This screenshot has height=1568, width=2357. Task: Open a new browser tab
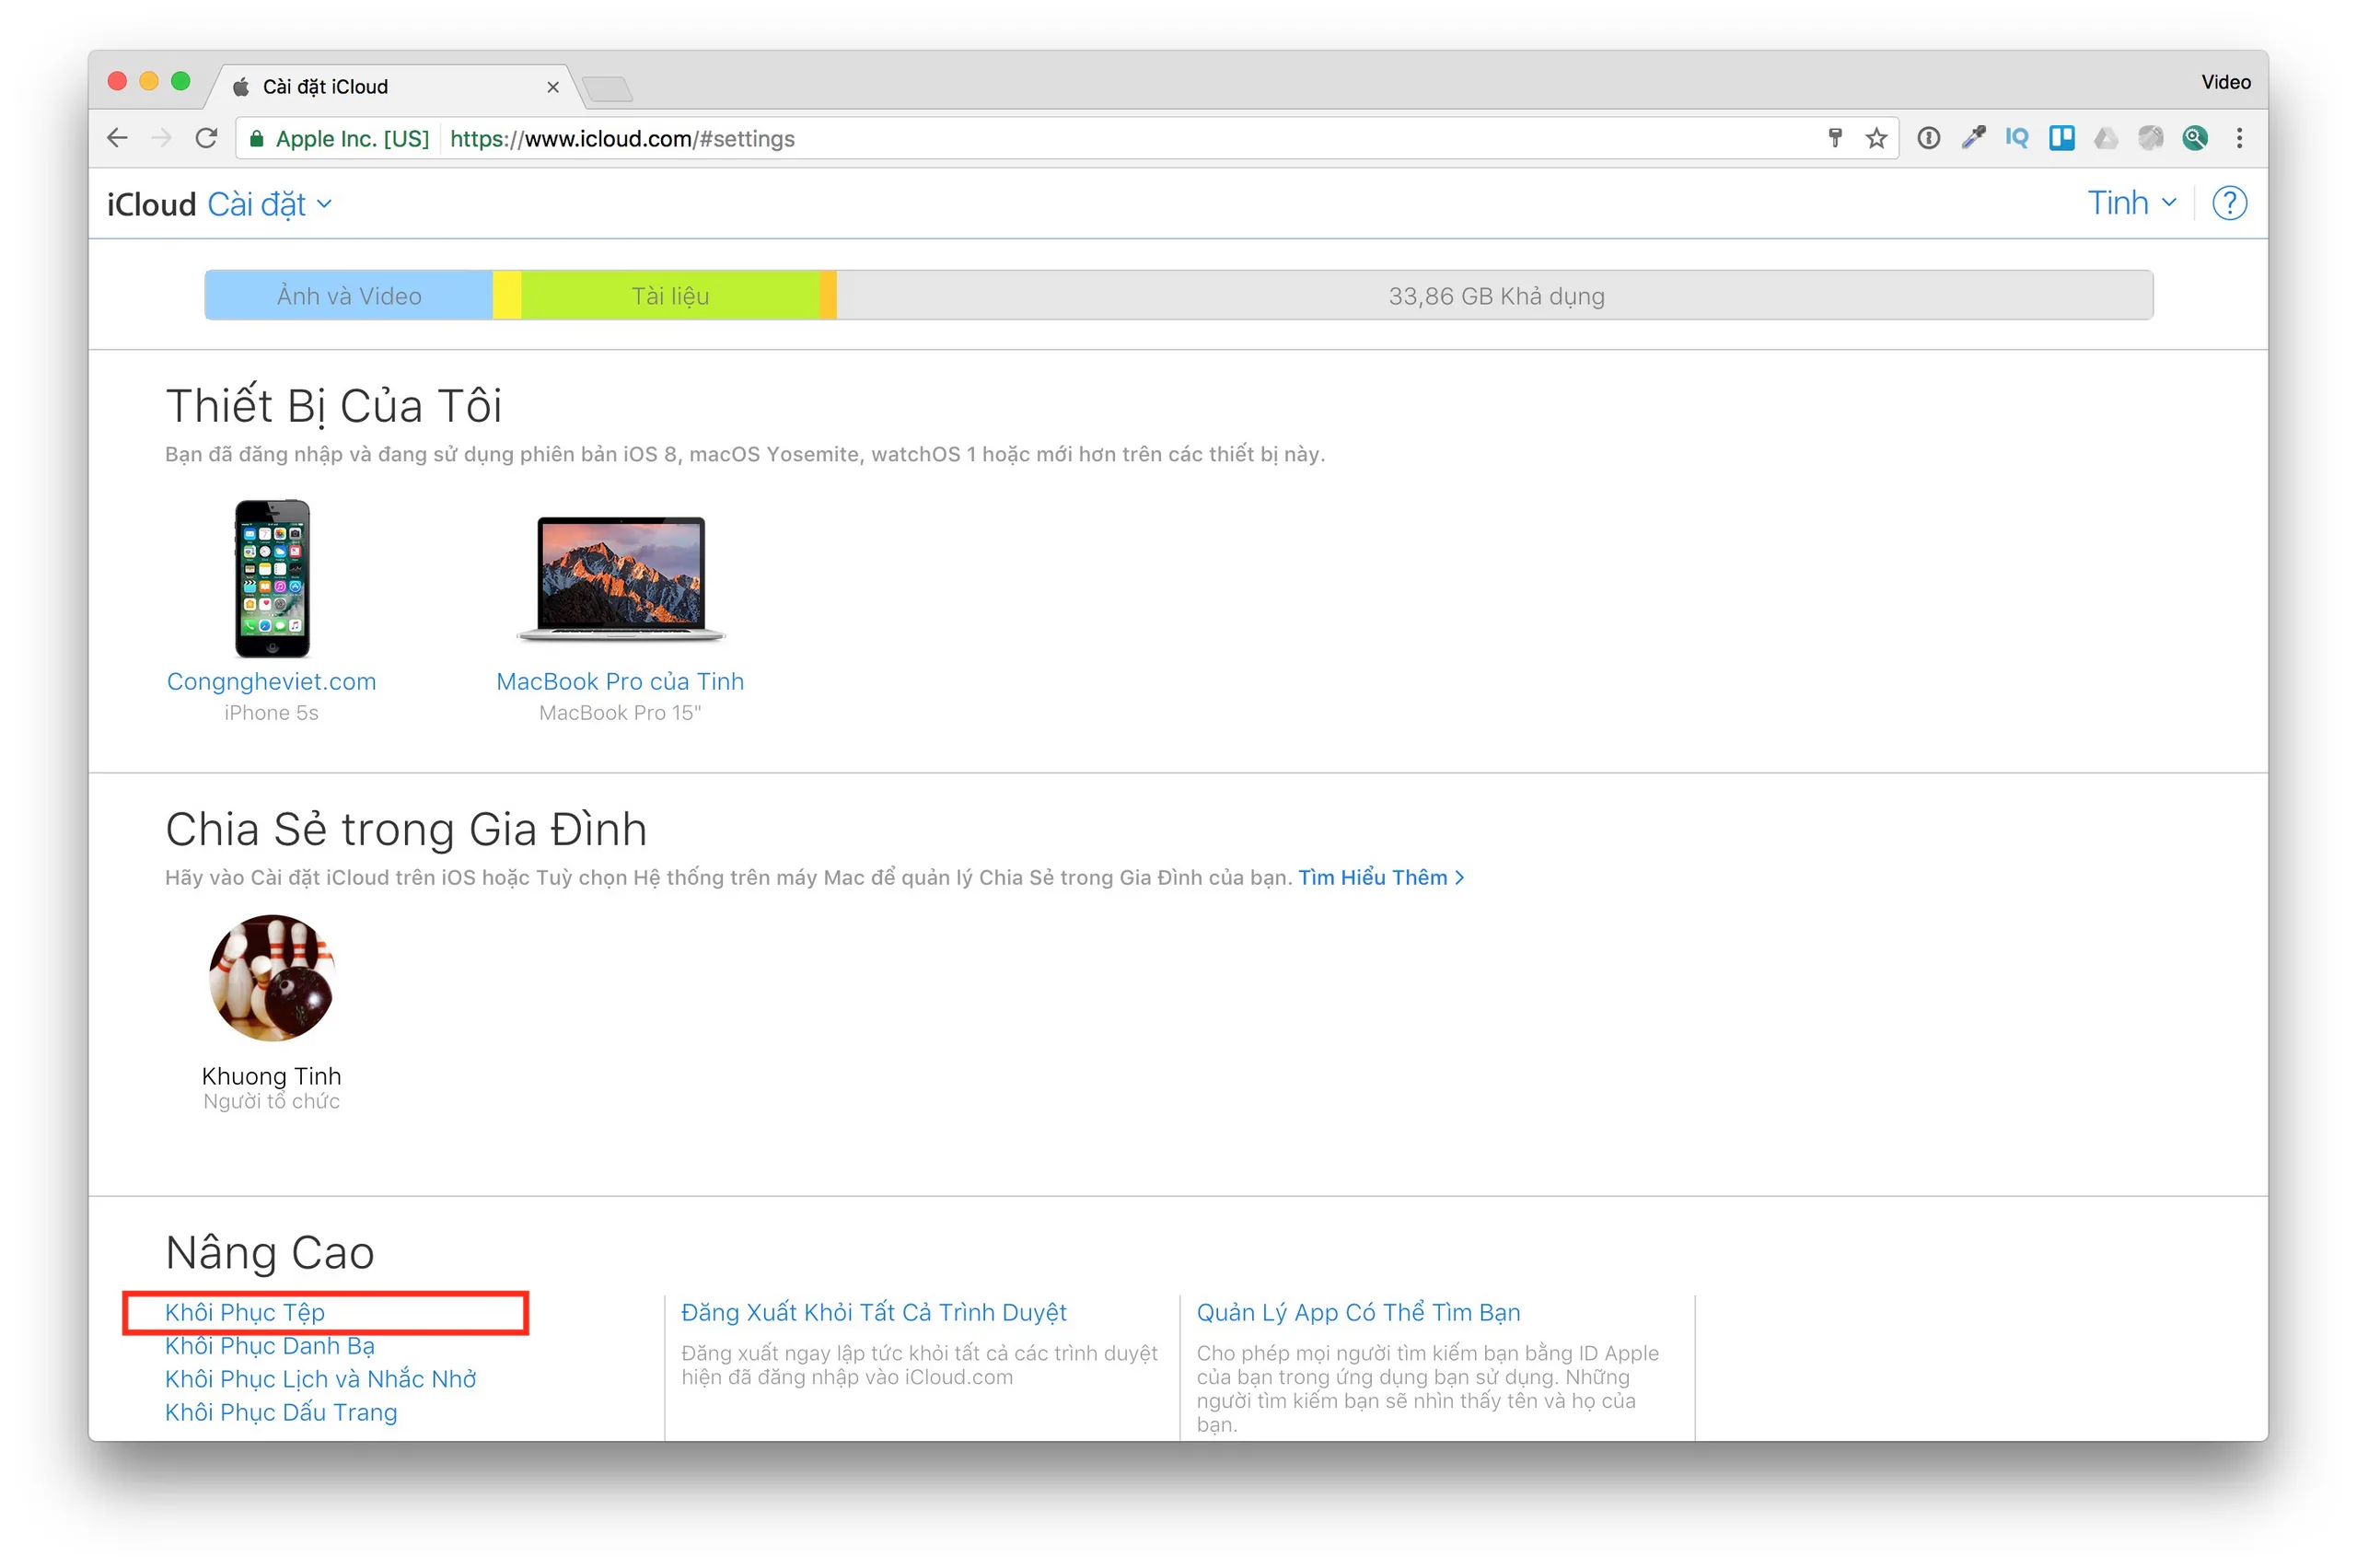[607, 89]
